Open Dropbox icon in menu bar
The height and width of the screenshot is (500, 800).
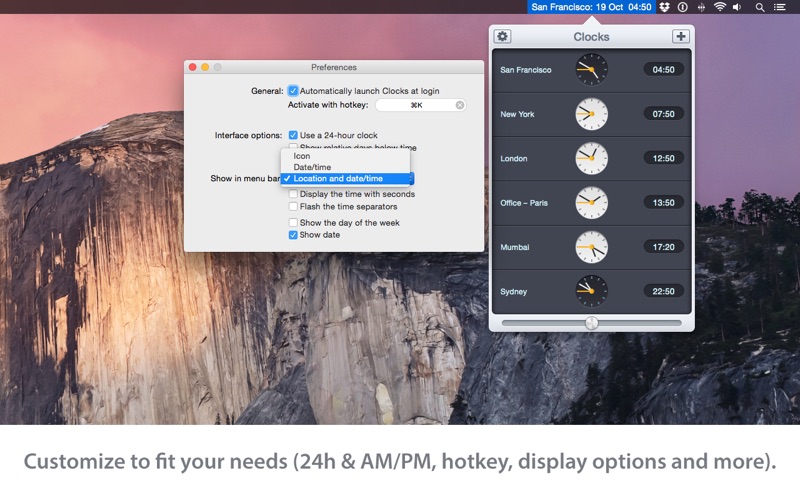tap(664, 7)
